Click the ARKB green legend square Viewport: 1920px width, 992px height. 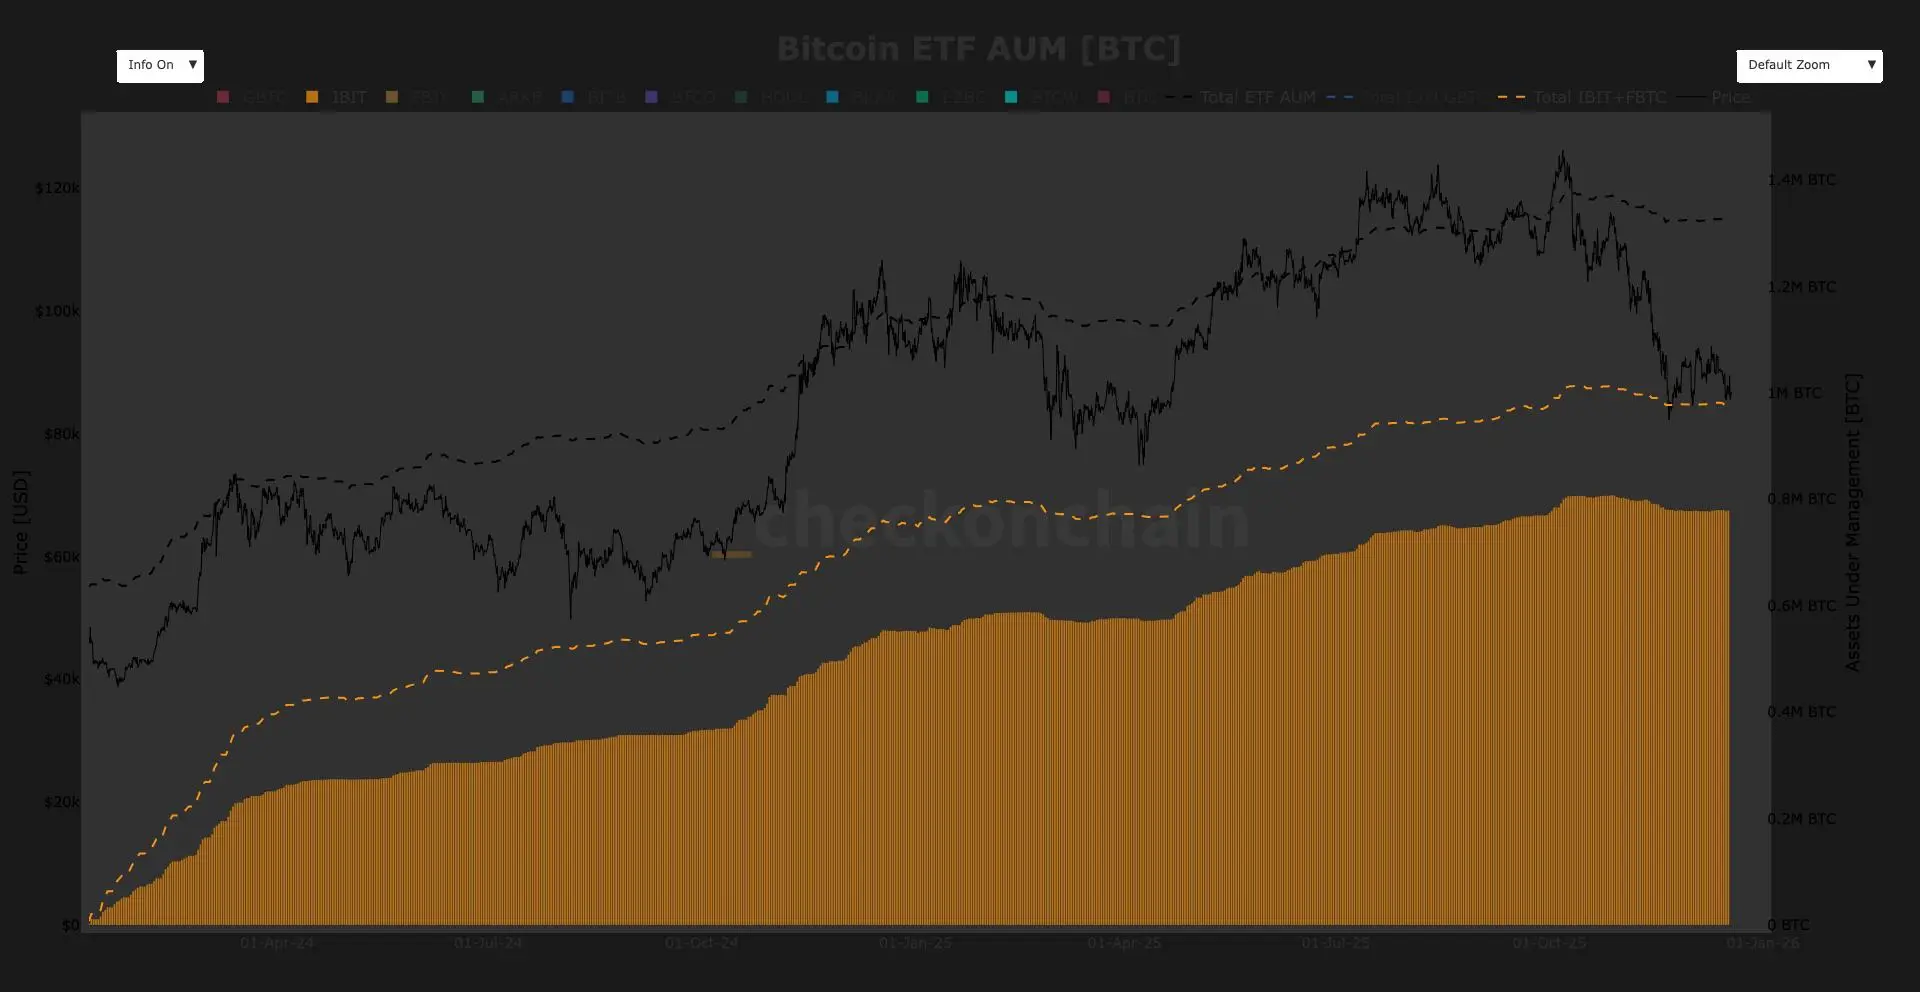click(x=478, y=97)
